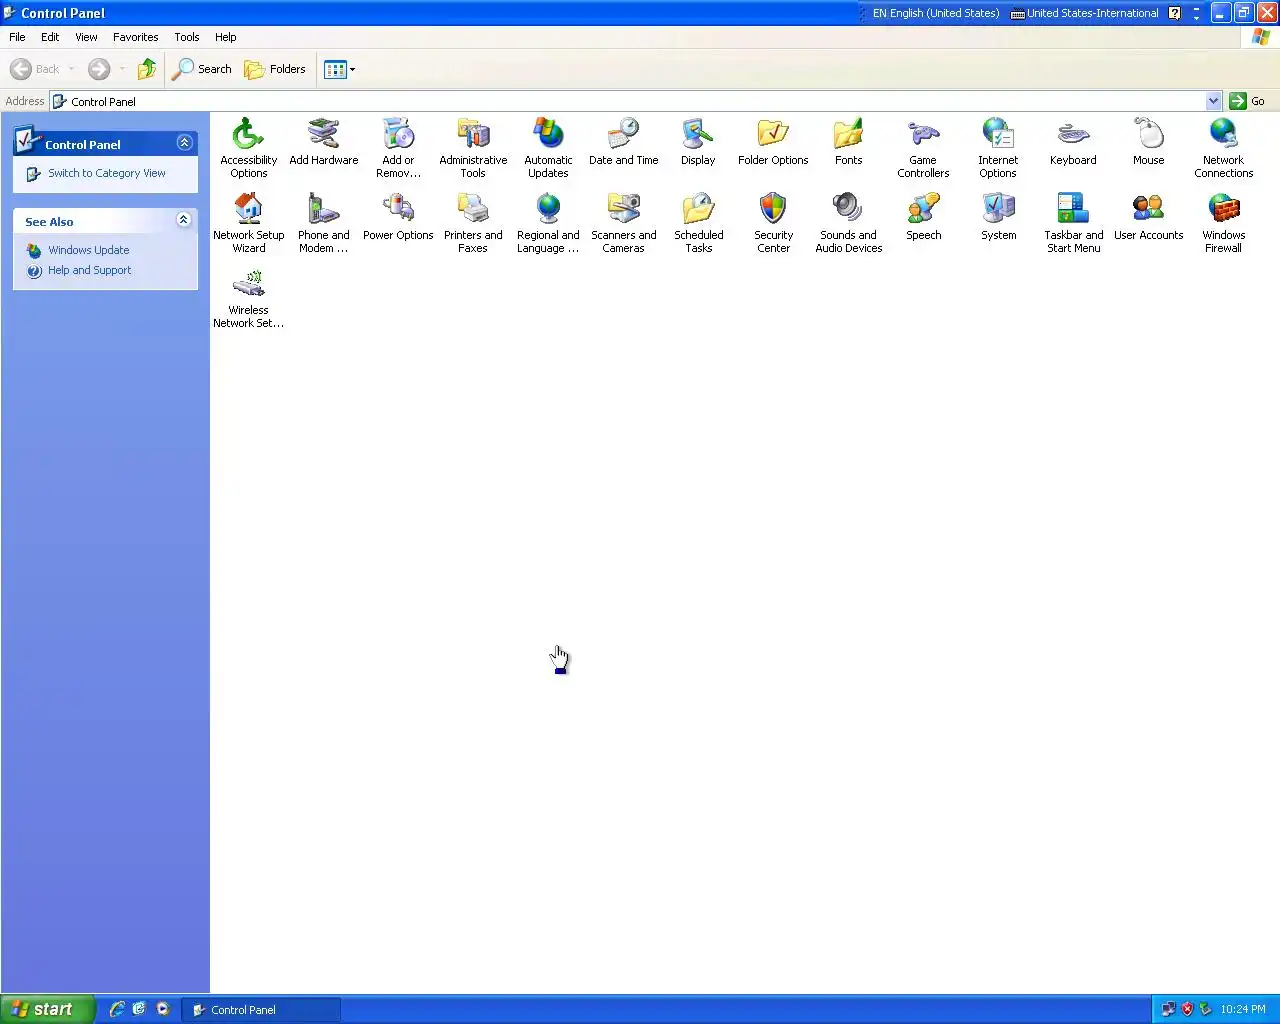Image resolution: width=1280 pixels, height=1024 pixels.
Task: Open Keyboard settings icon
Action: click(x=1073, y=141)
